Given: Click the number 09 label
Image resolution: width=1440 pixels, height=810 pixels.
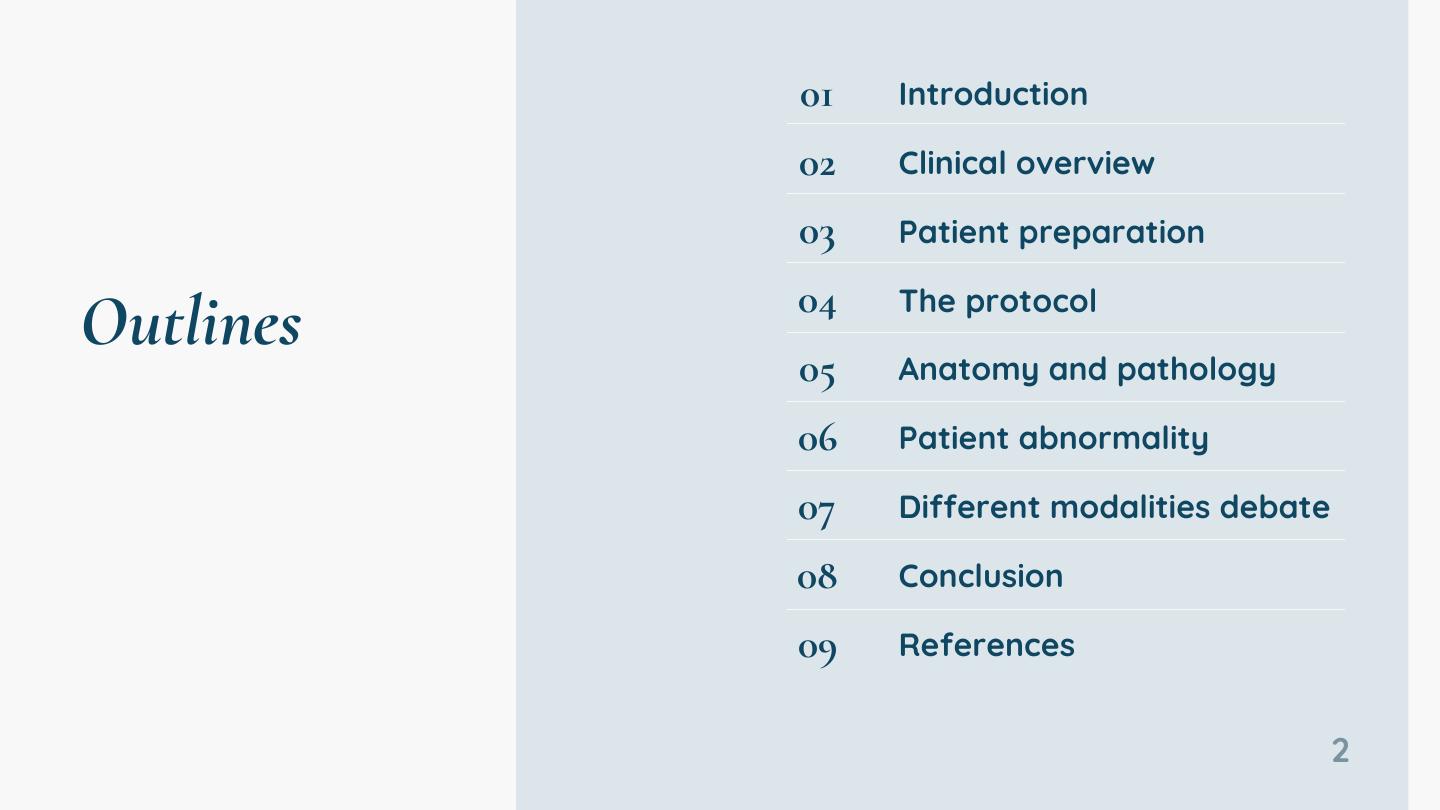Looking at the screenshot, I should (x=816, y=648).
